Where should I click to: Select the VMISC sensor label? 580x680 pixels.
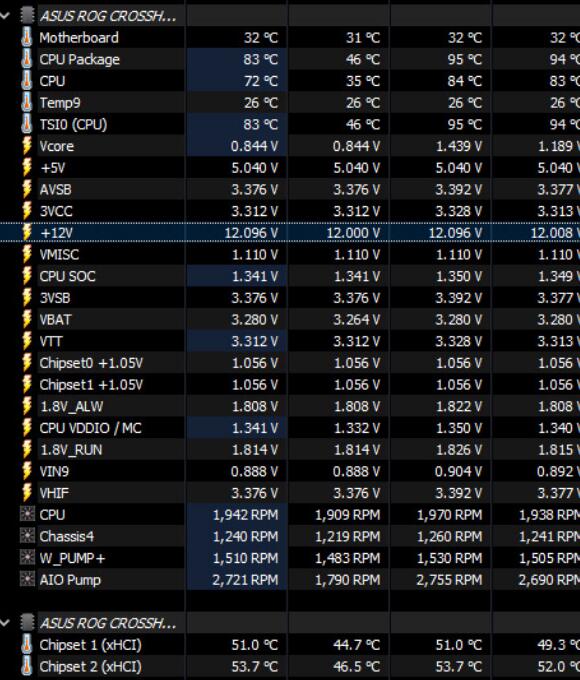pyautogui.click(x=59, y=255)
